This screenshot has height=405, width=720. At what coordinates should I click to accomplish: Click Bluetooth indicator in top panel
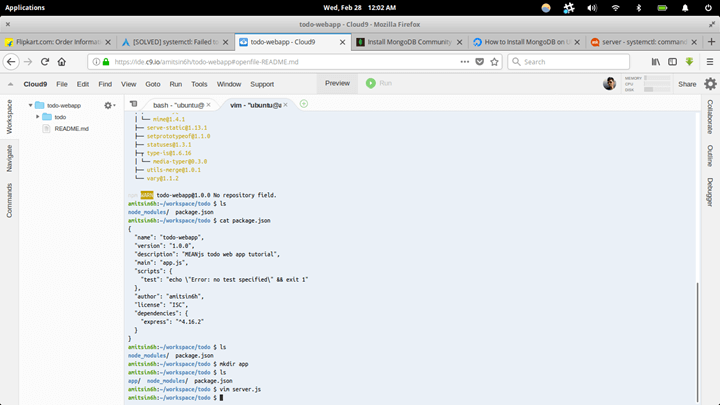pos(638,8)
